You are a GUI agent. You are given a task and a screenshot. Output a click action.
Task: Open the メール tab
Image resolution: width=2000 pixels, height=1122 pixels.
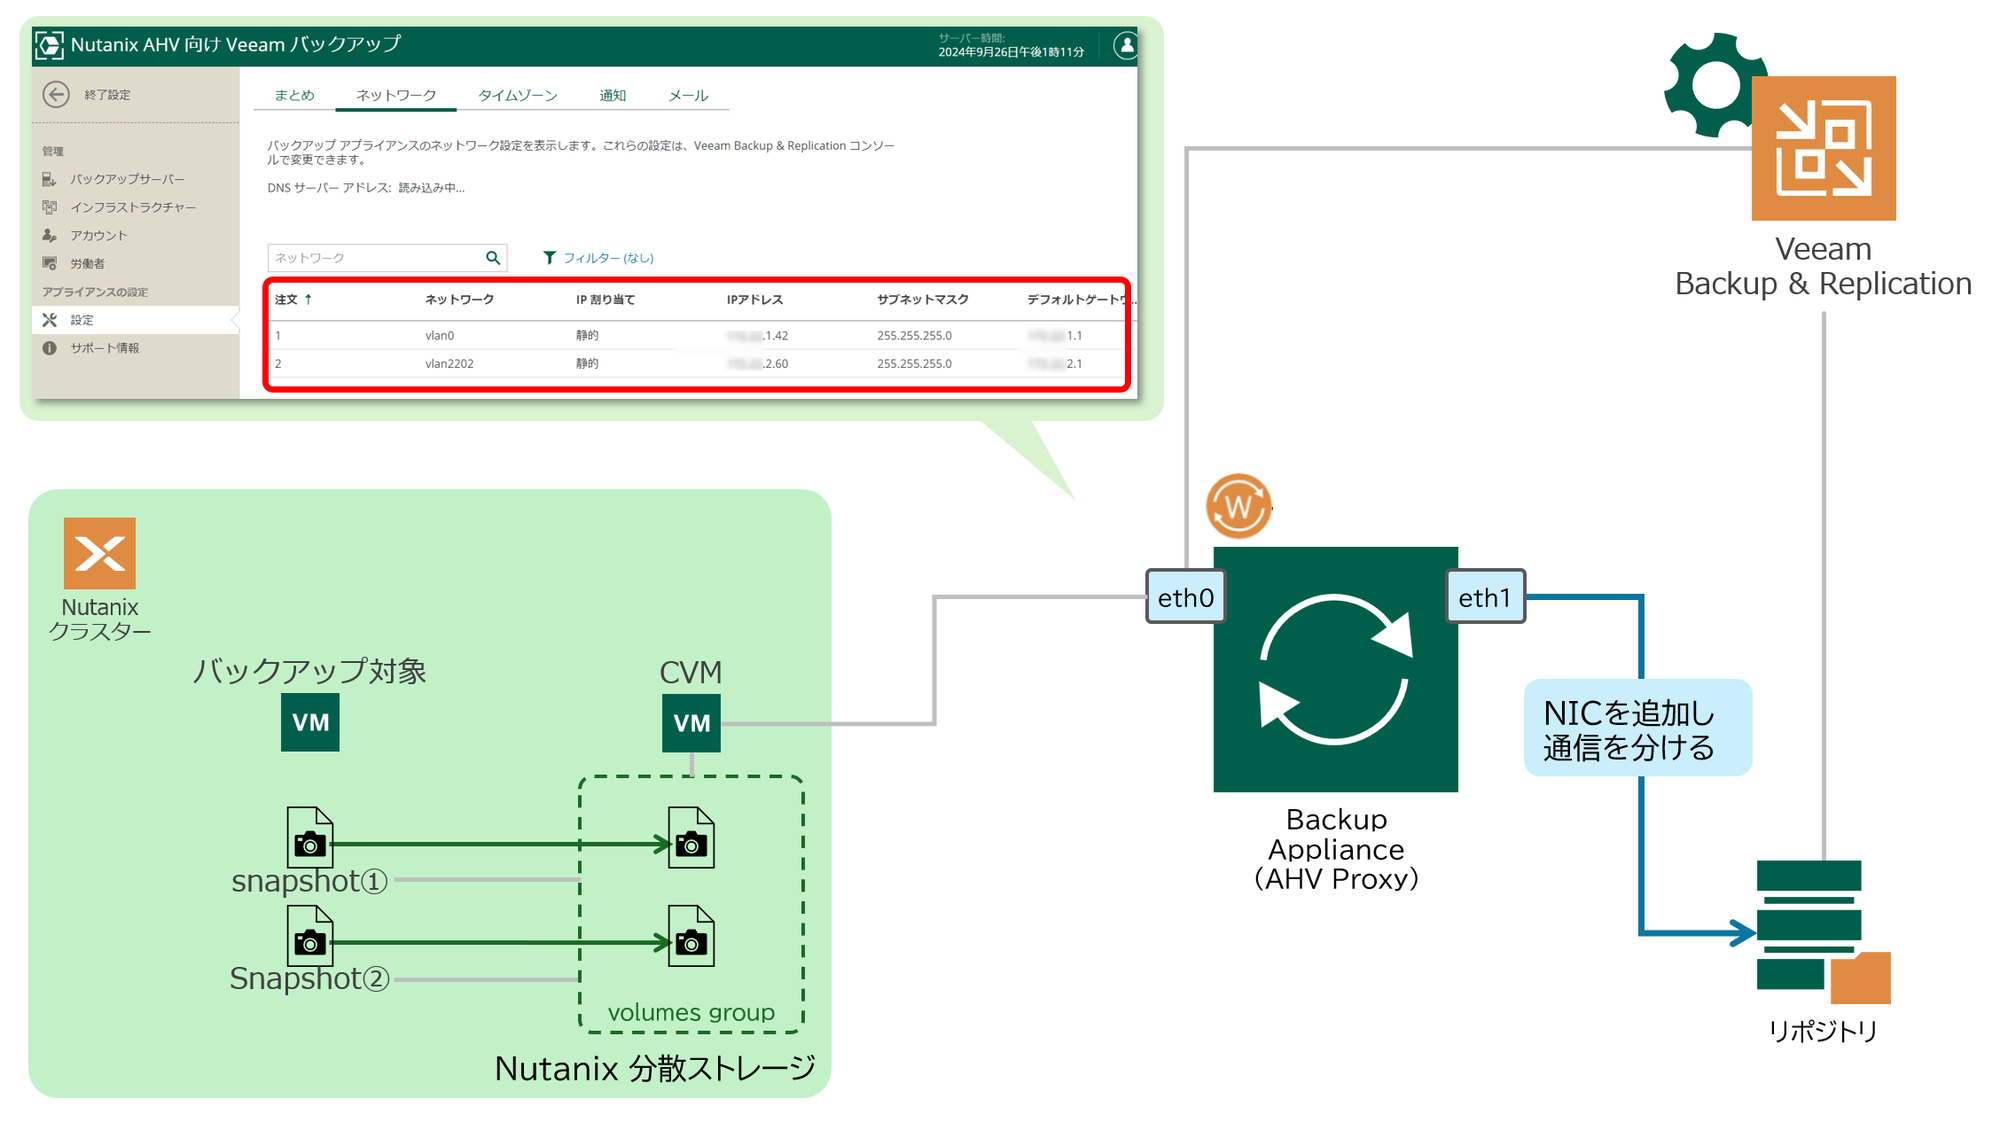[688, 95]
